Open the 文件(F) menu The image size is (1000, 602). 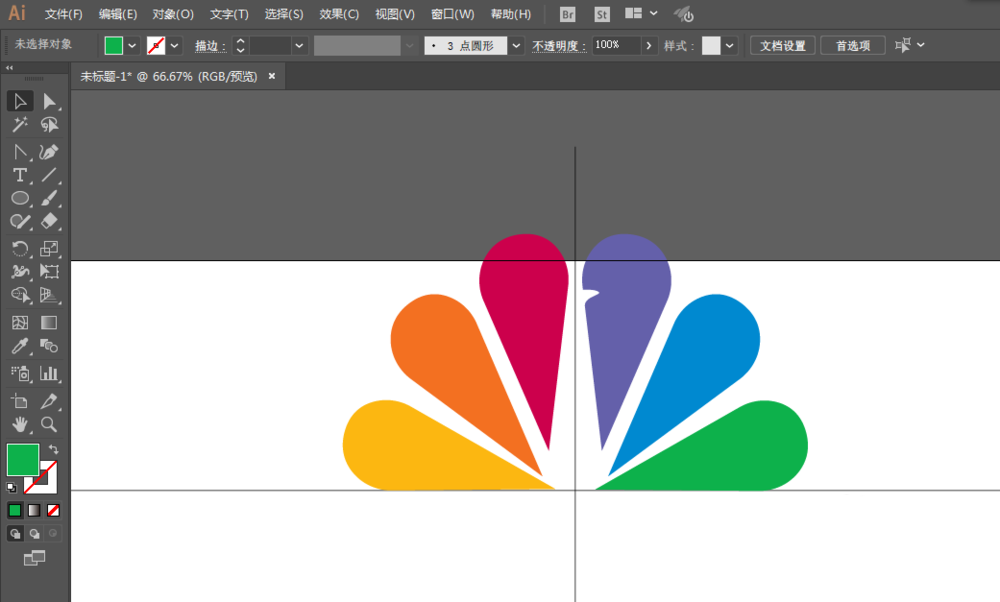[64, 14]
